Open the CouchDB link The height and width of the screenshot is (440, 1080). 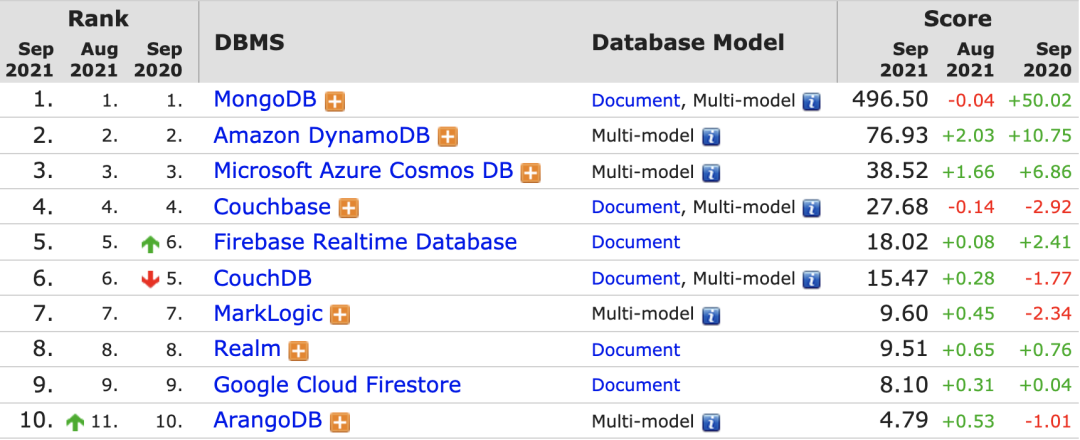(262, 278)
